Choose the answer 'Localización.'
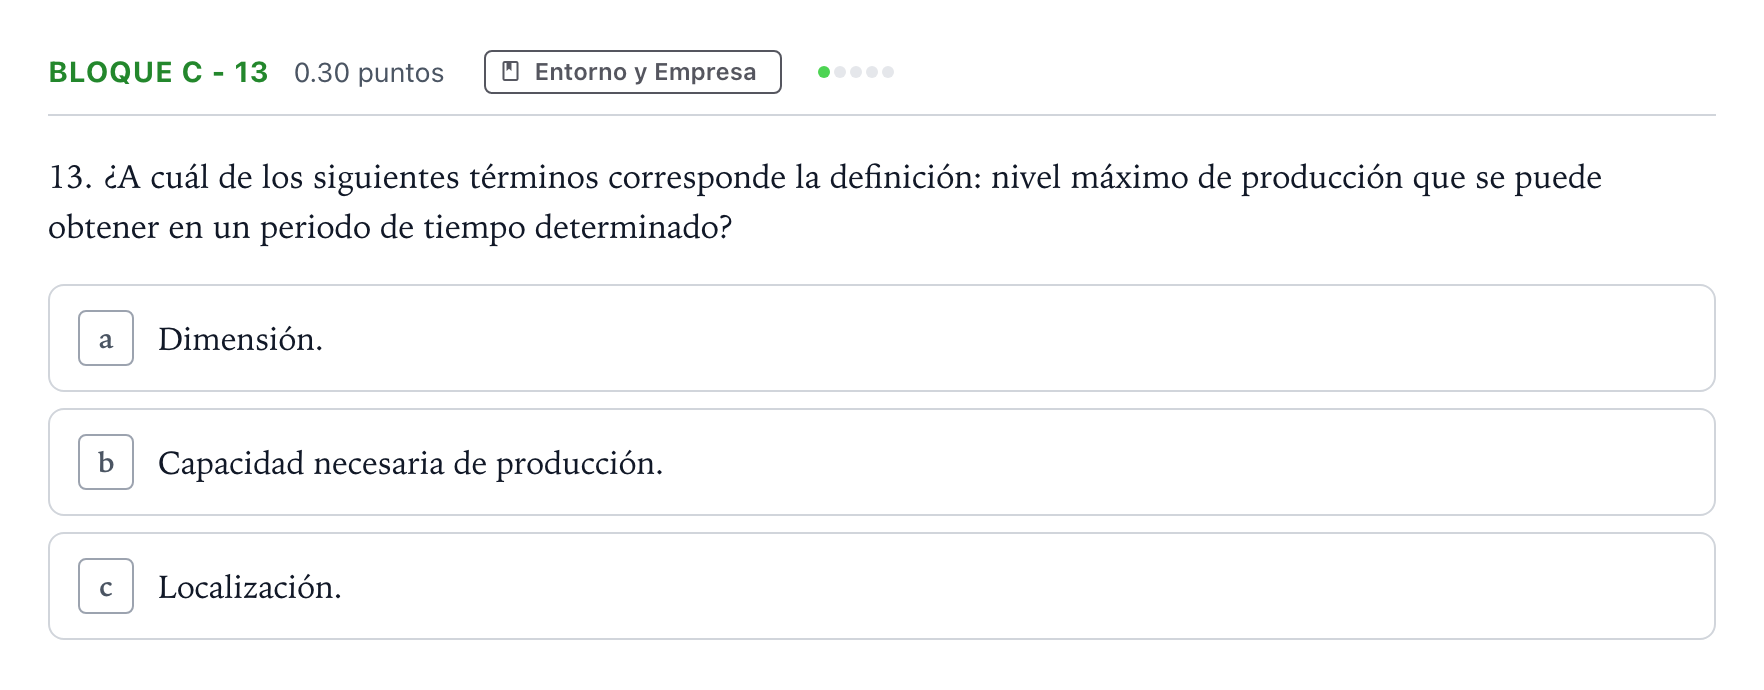The height and width of the screenshot is (690, 1764). (x=250, y=587)
